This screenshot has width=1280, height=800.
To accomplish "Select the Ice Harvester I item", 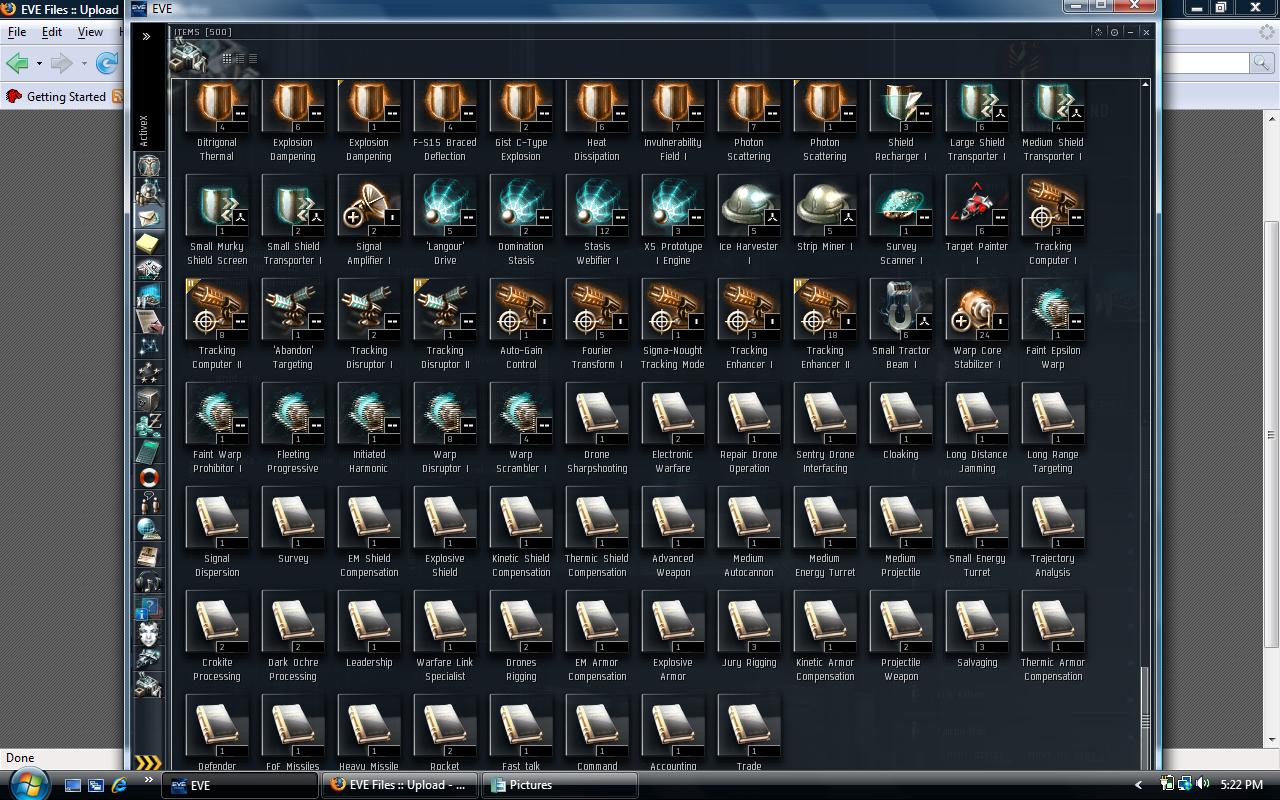I will (x=749, y=220).
